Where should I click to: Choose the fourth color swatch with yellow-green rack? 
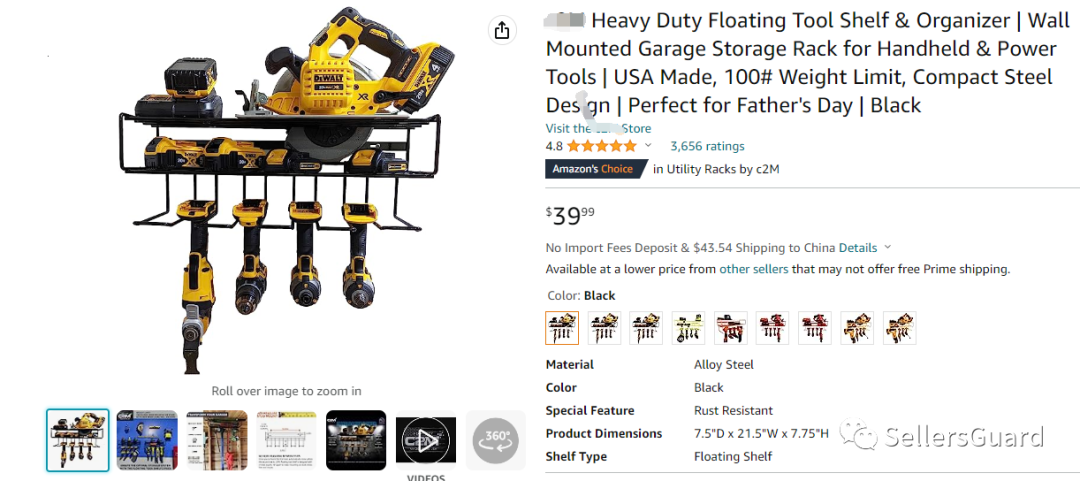click(688, 328)
